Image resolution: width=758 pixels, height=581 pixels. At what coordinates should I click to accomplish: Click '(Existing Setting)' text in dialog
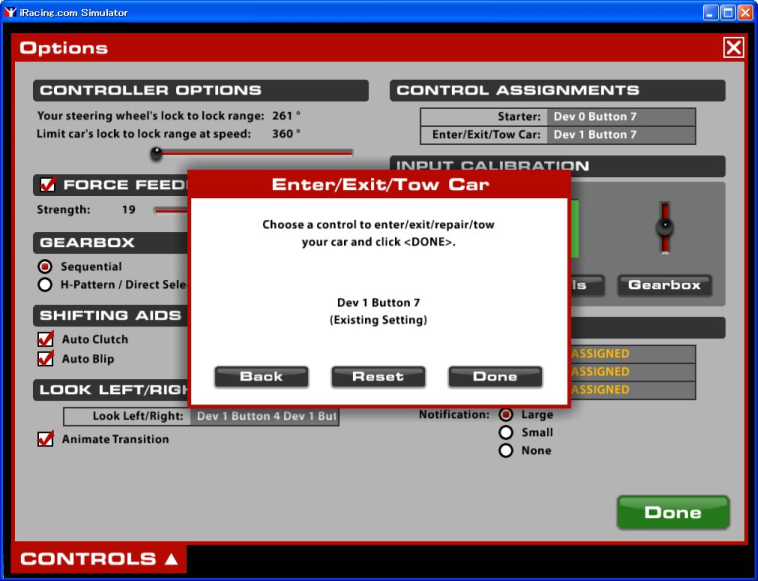379,320
